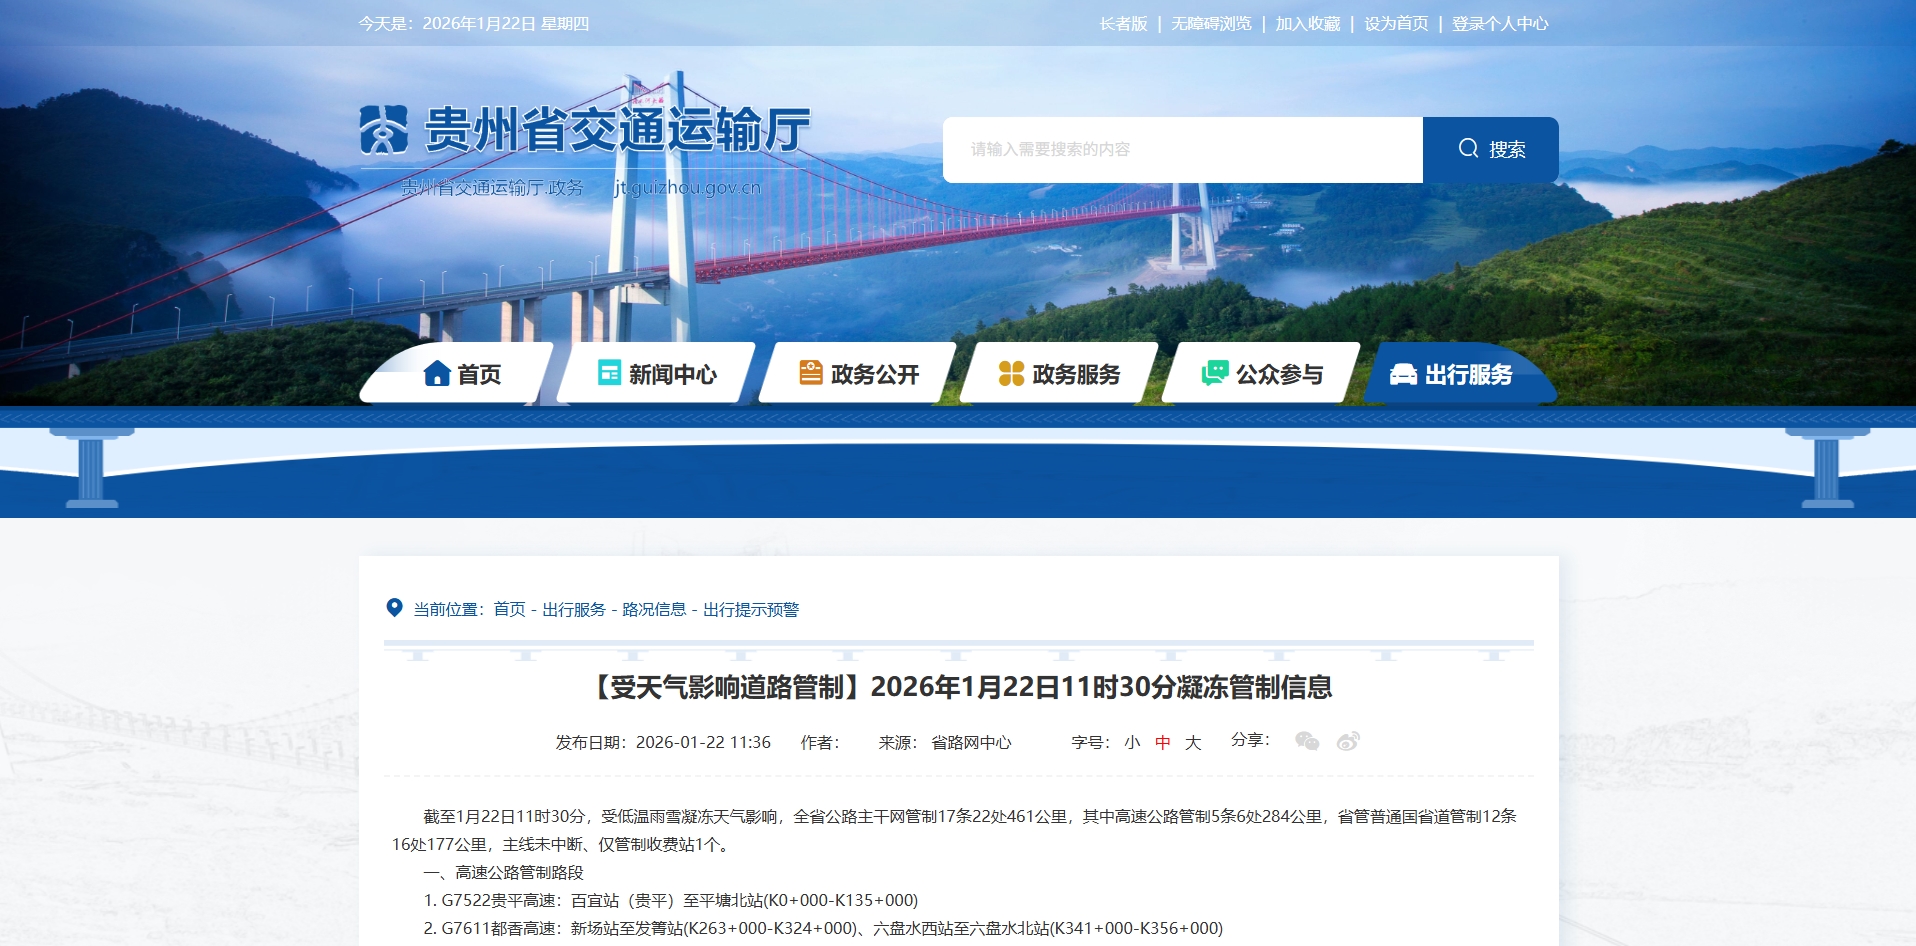
Task: Open the 政务服务 navigation tab
Action: [1060, 374]
